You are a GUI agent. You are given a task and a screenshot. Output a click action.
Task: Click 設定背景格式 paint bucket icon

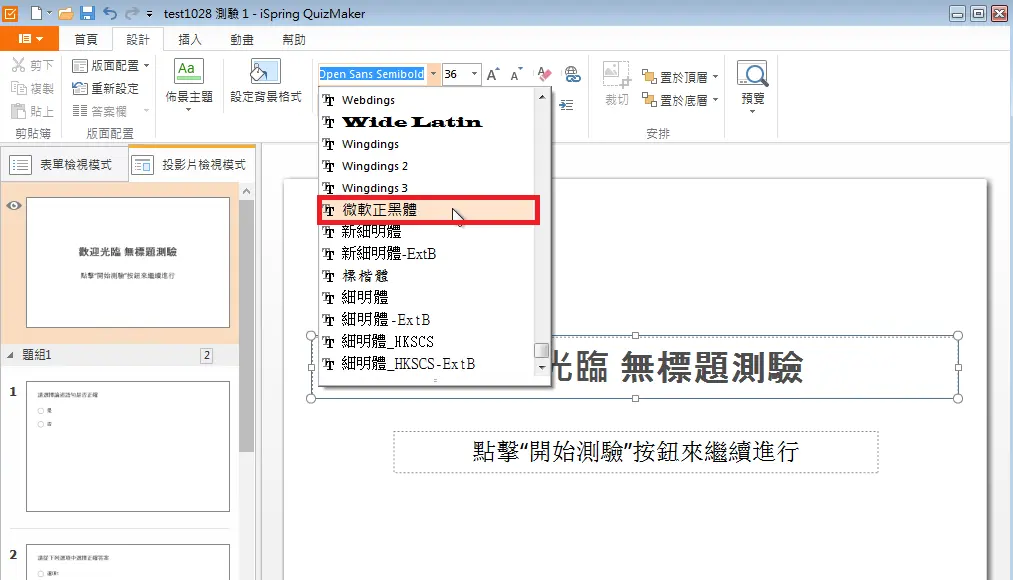(x=265, y=72)
